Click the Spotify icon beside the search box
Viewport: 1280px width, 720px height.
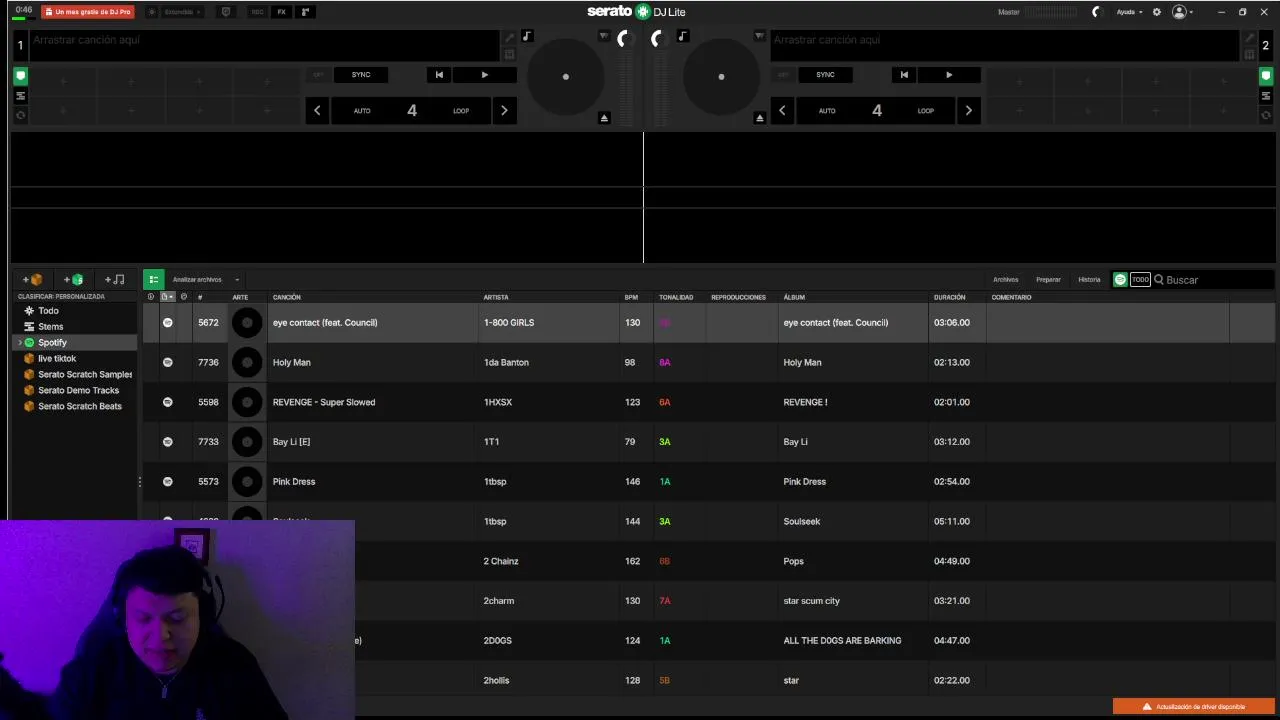(1120, 280)
